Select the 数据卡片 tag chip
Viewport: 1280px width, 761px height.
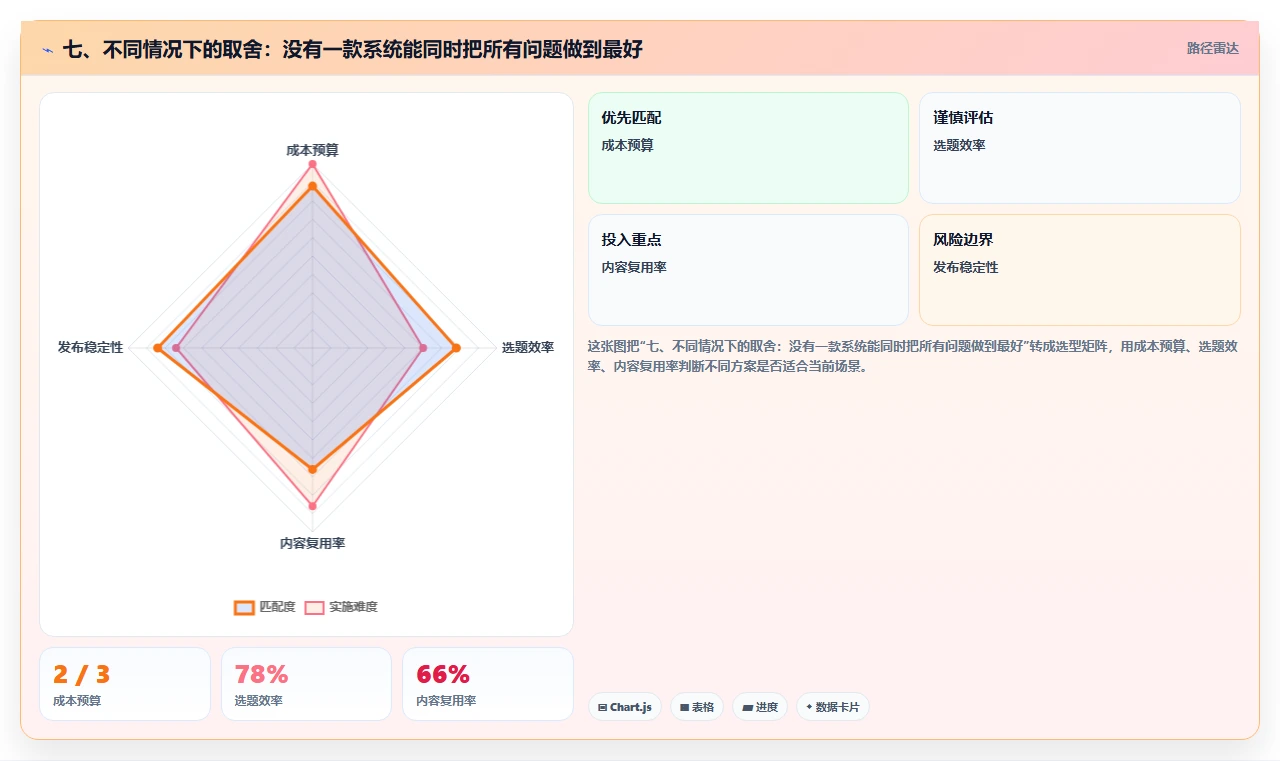pos(833,707)
